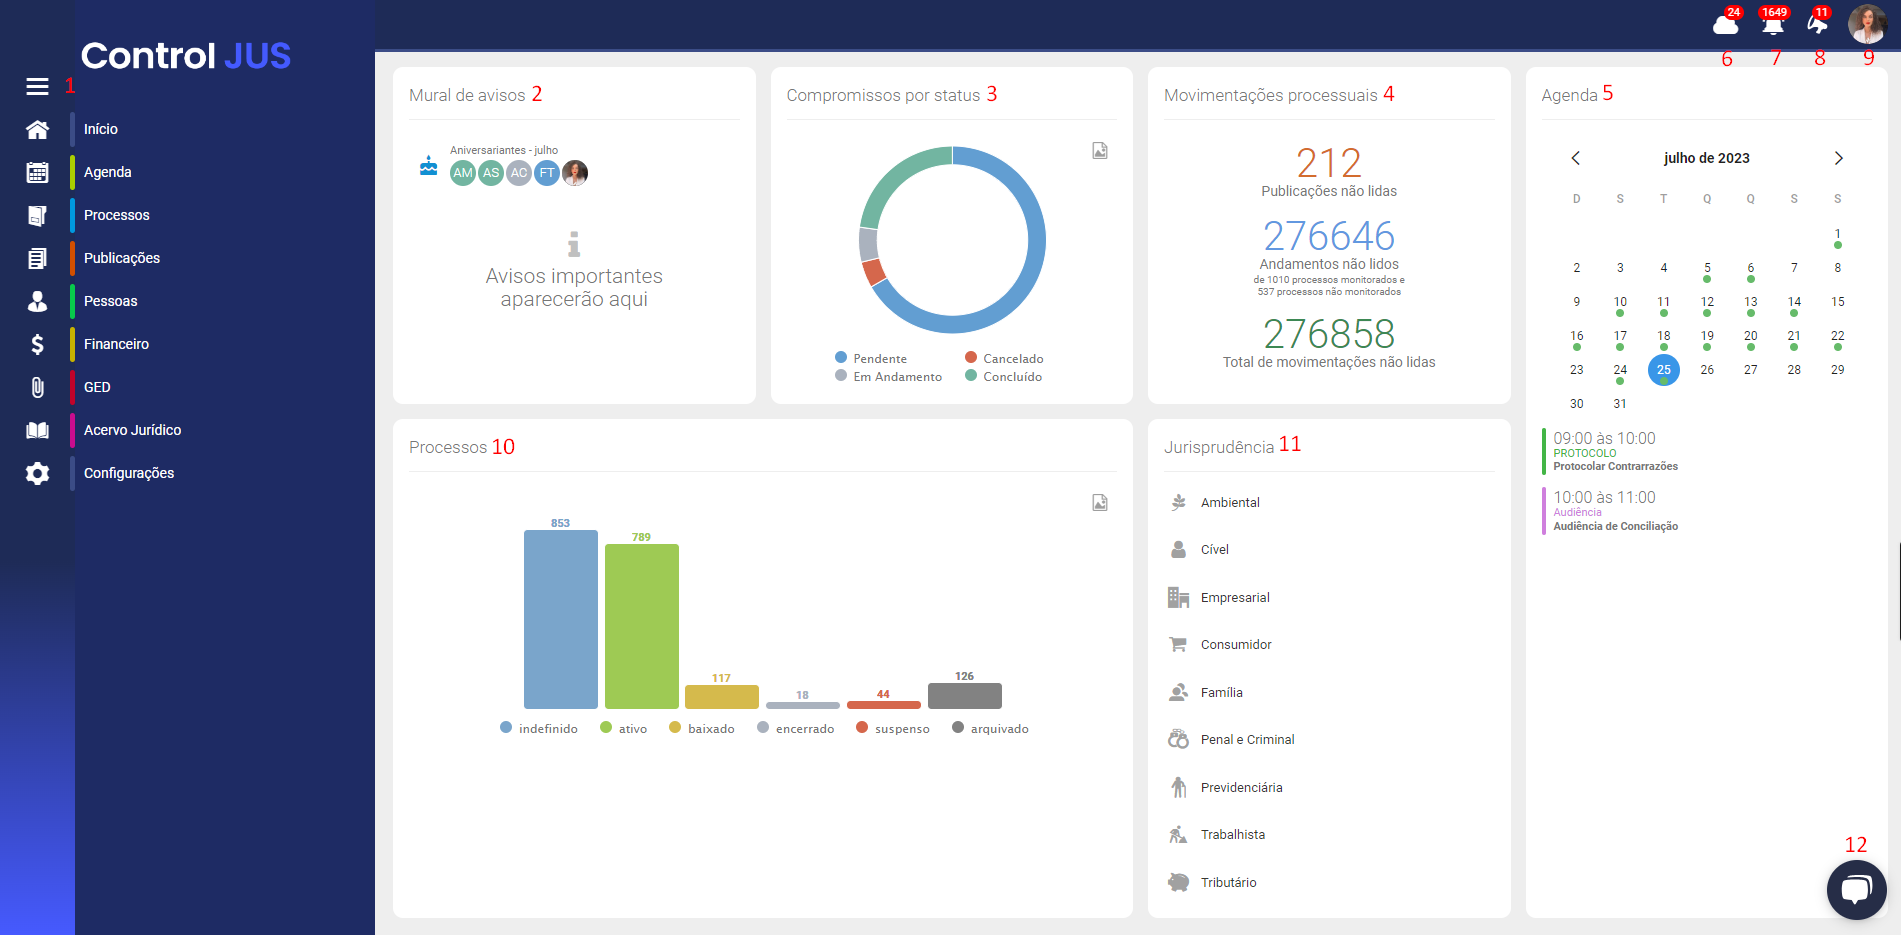The height and width of the screenshot is (935, 1901).
Task: Open the bell notifications icon
Action: coord(1772,24)
